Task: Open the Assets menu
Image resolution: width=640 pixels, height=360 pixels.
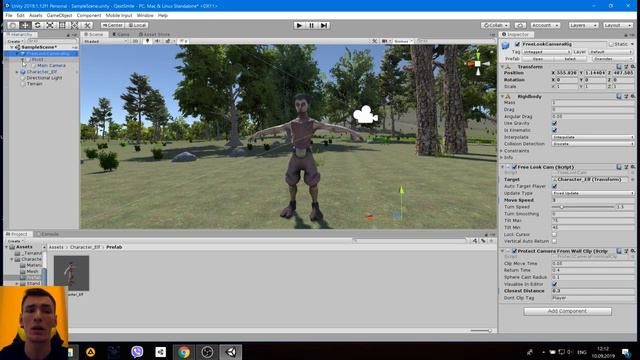Action: [36, 16]
